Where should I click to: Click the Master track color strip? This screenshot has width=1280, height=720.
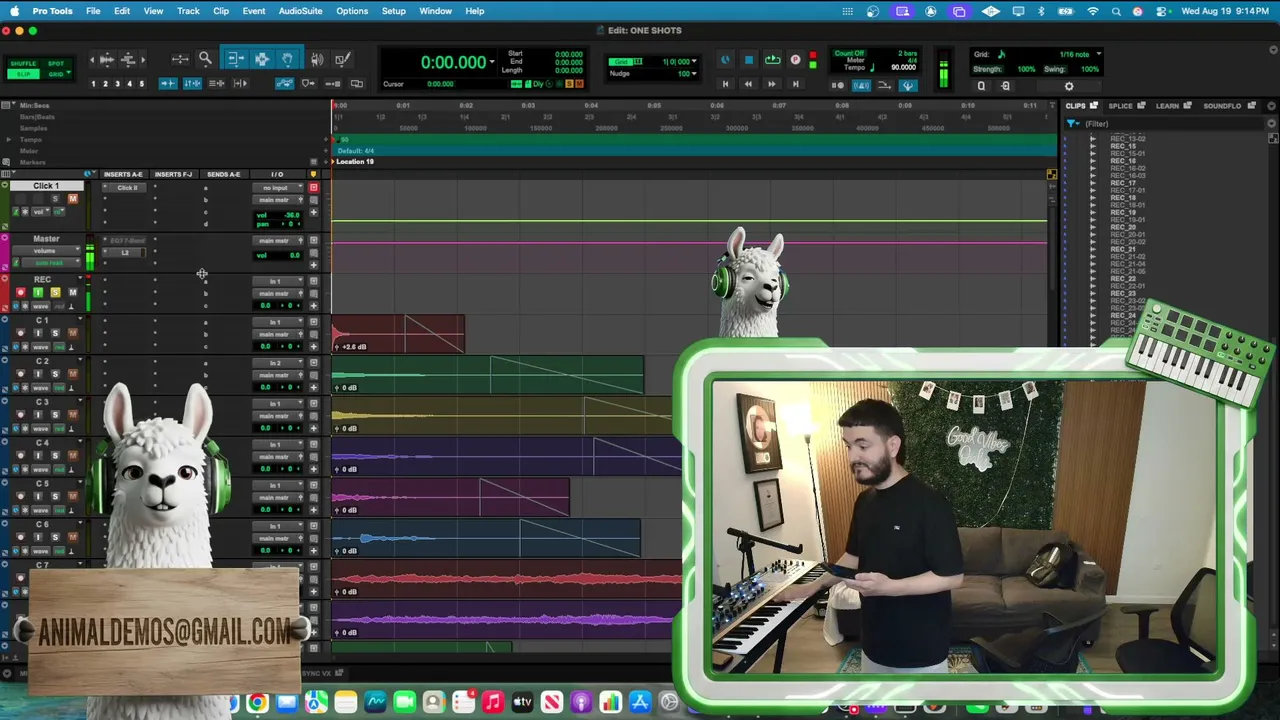pos(5,251)
